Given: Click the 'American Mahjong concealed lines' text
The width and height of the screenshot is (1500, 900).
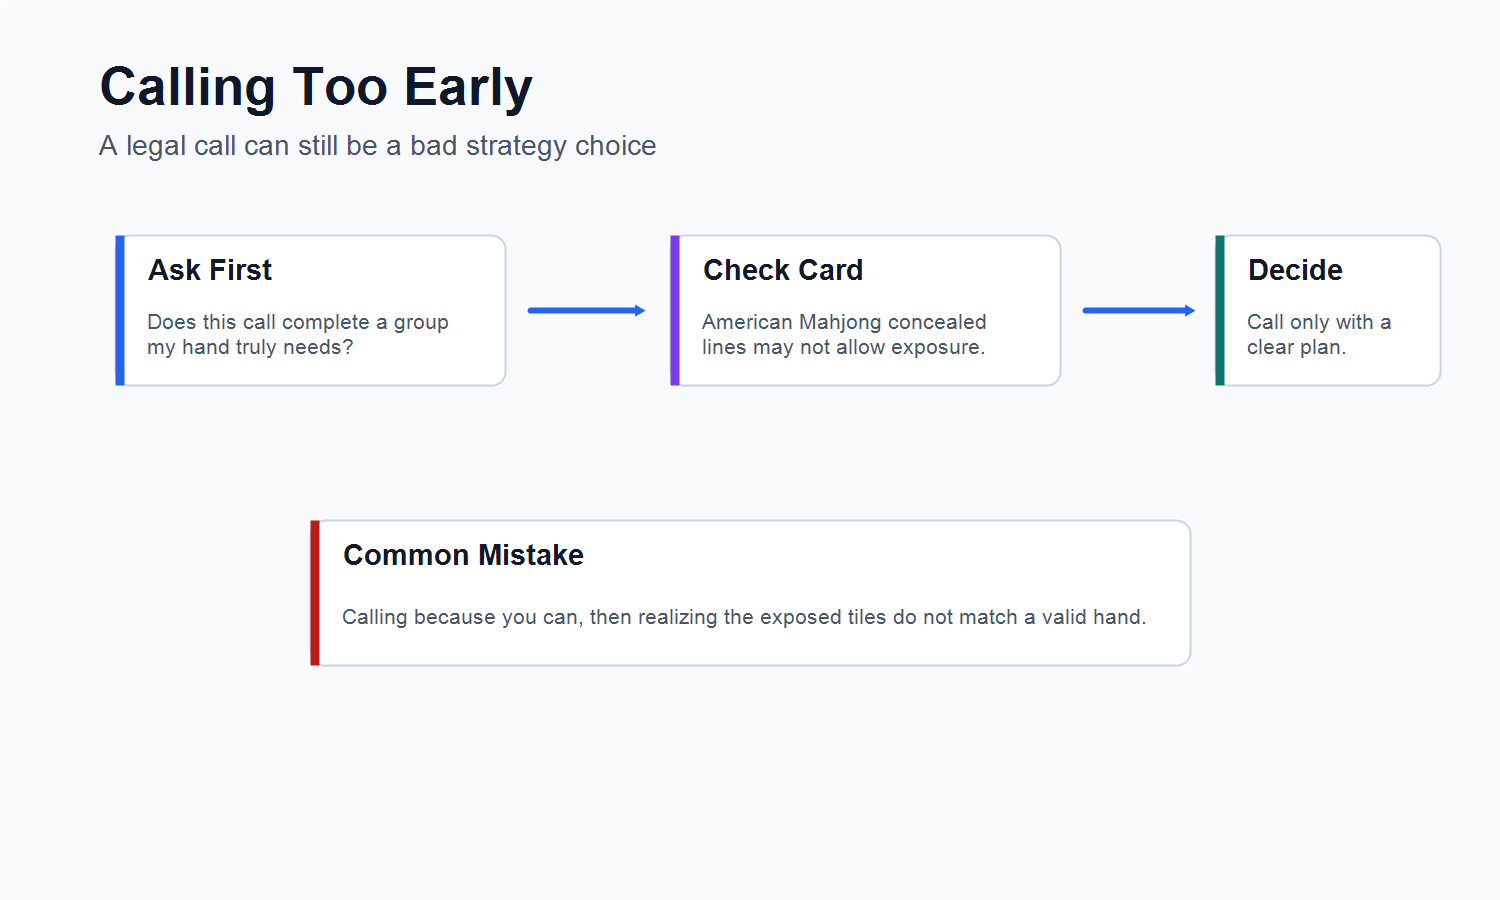Looking at the screenshot, I should click(x=844, y=334).
